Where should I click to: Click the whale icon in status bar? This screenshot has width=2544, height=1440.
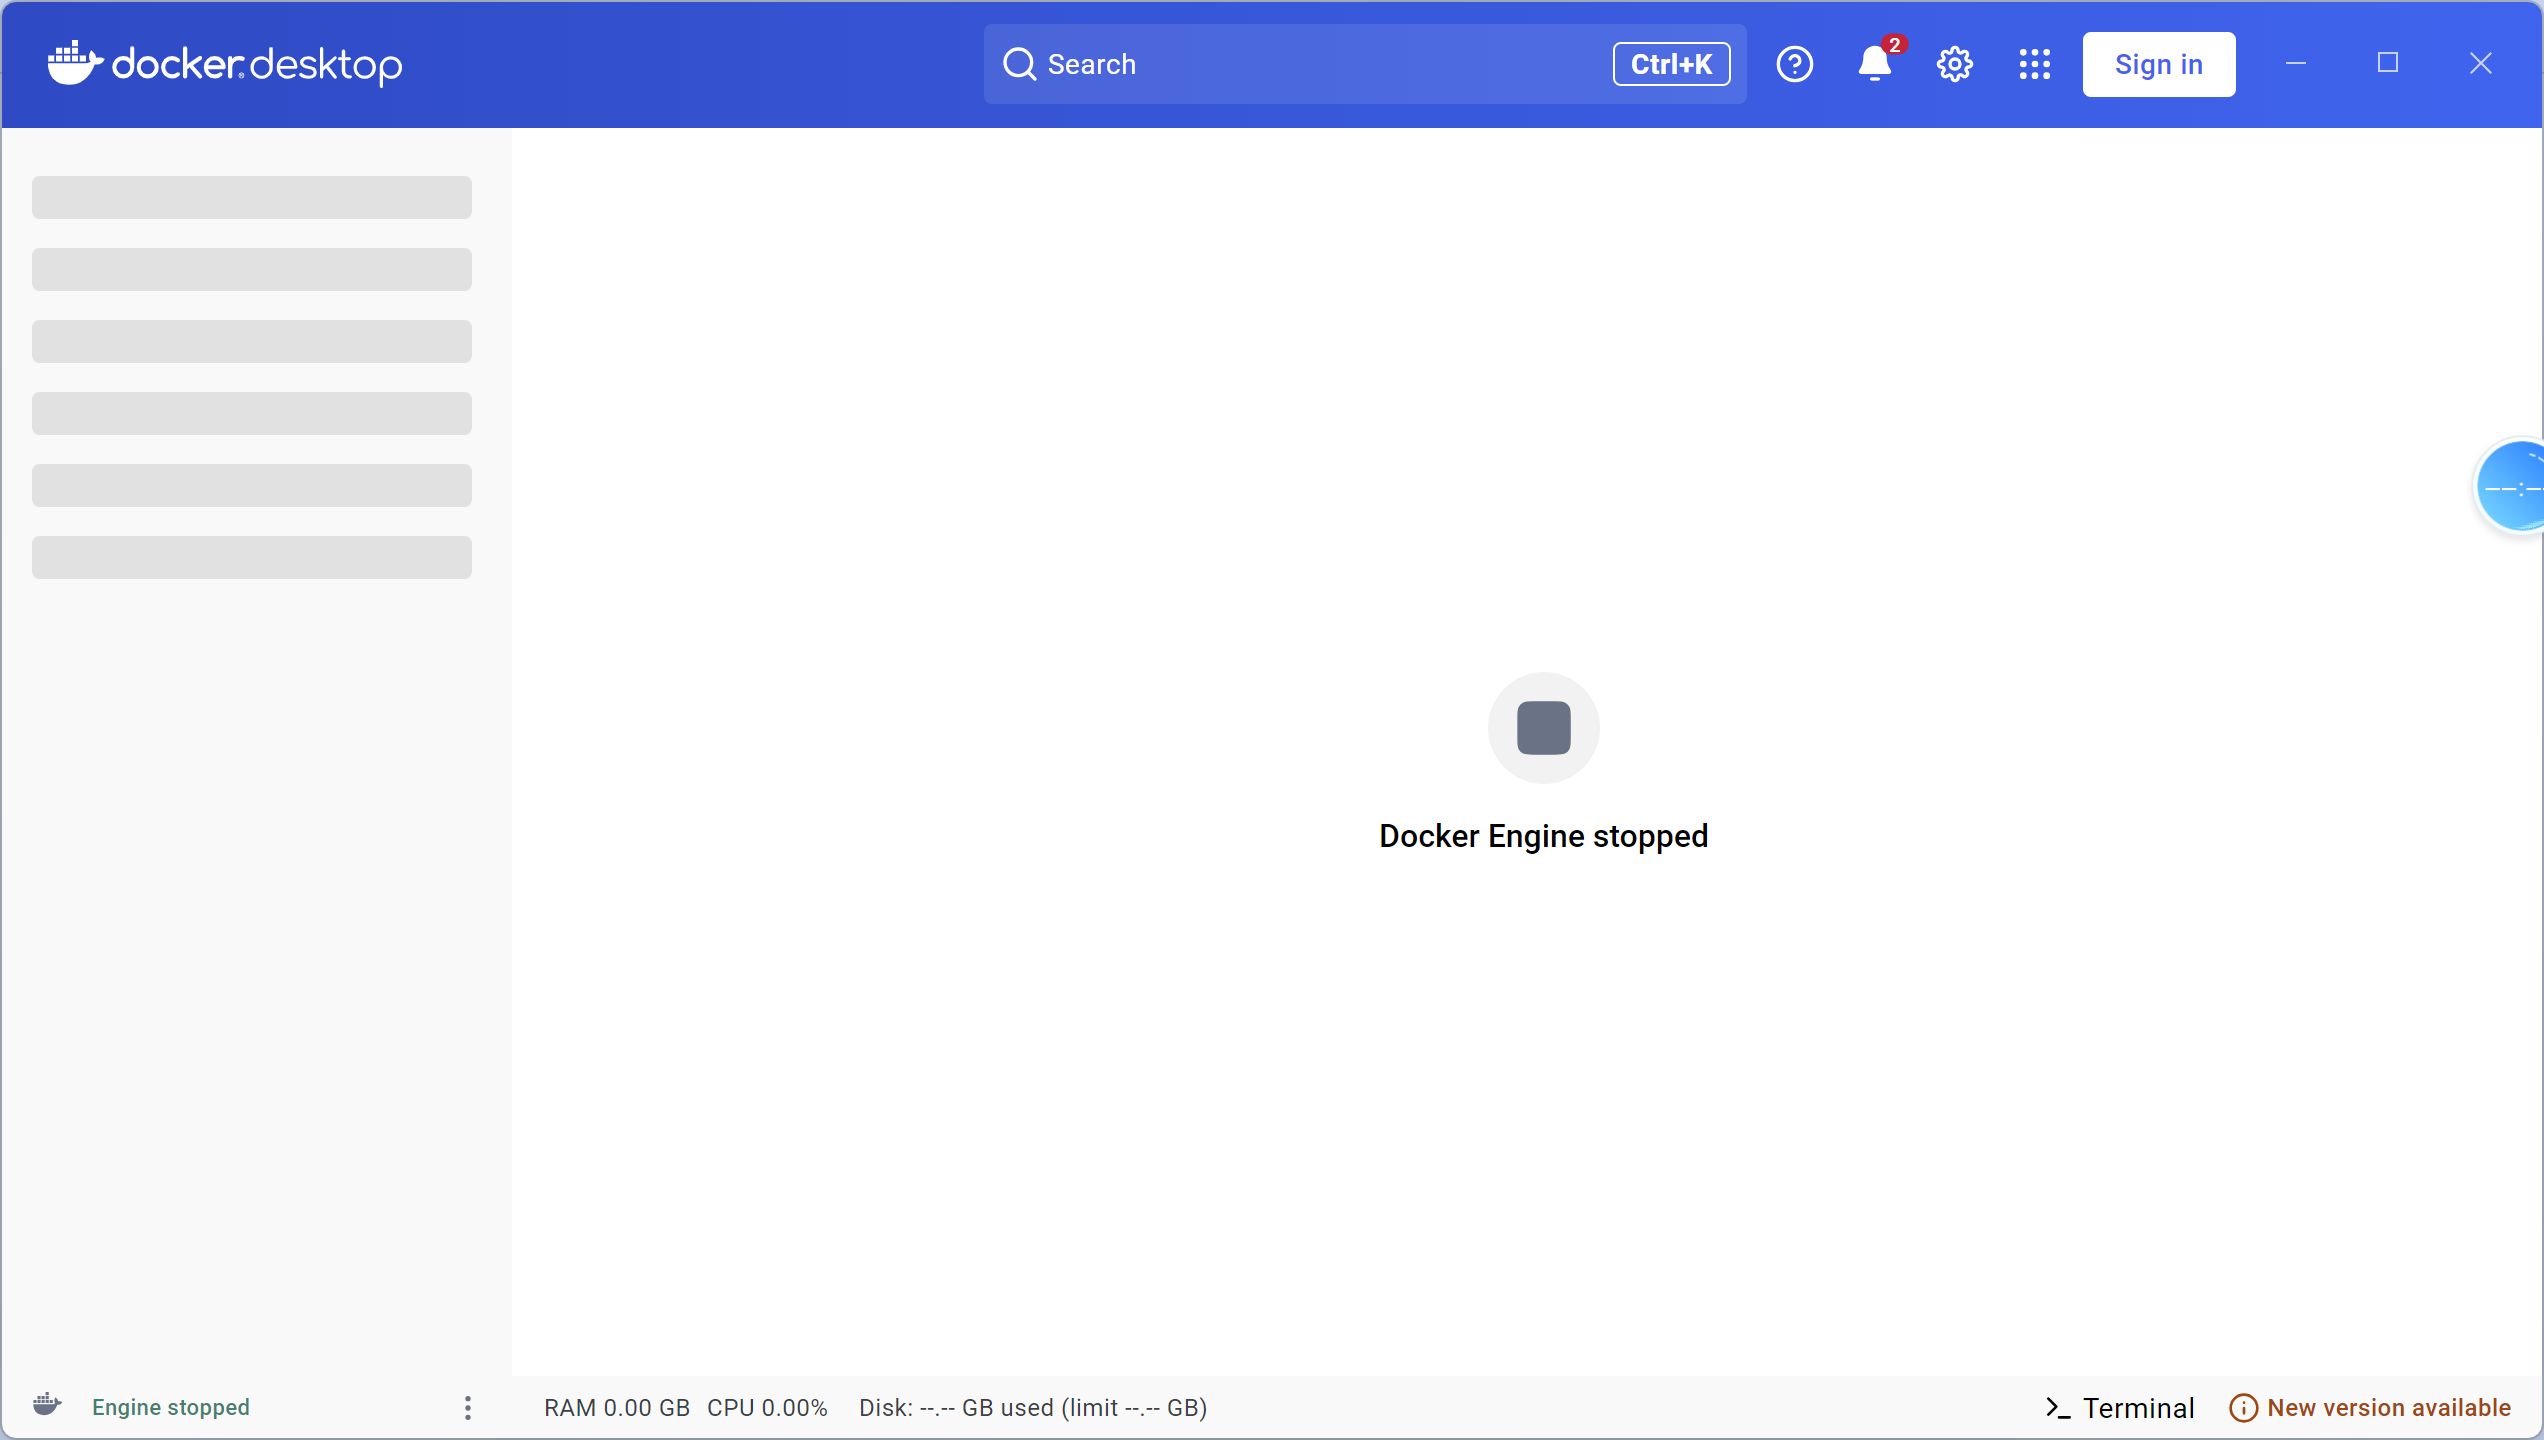click(47, 1405)
